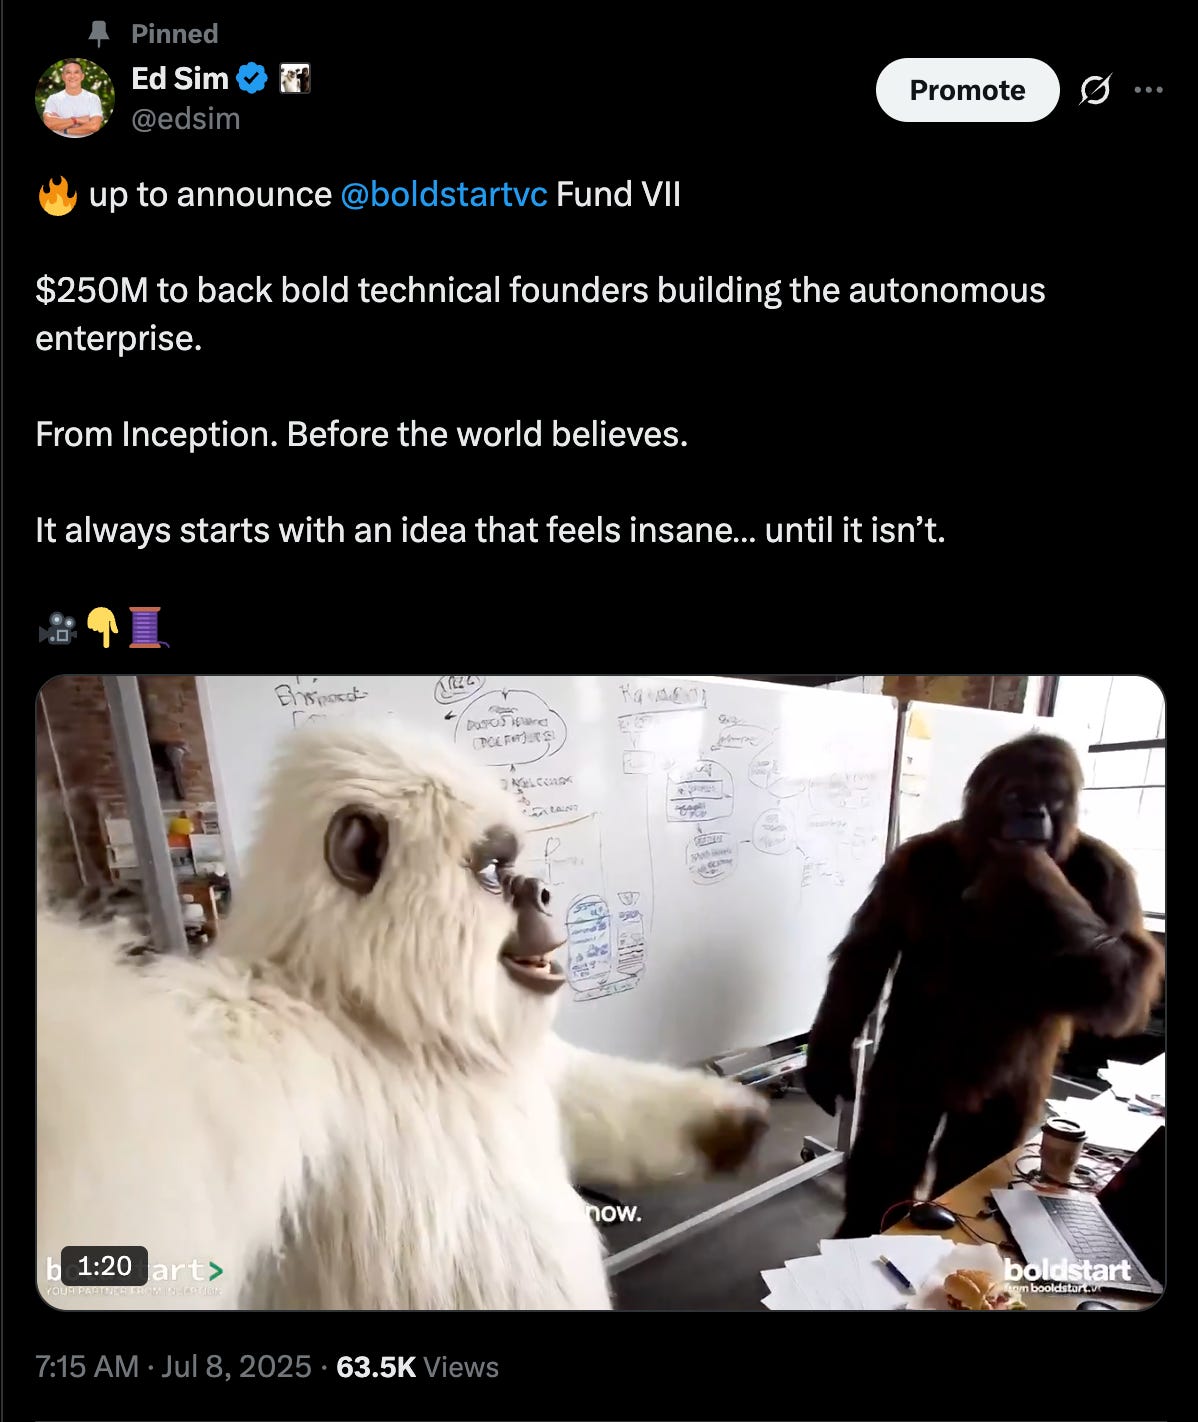Open the @boldstartvc mention link
Image resolution: width=1198 pixels, height=1422 pixels.
(x=444, y=194)
